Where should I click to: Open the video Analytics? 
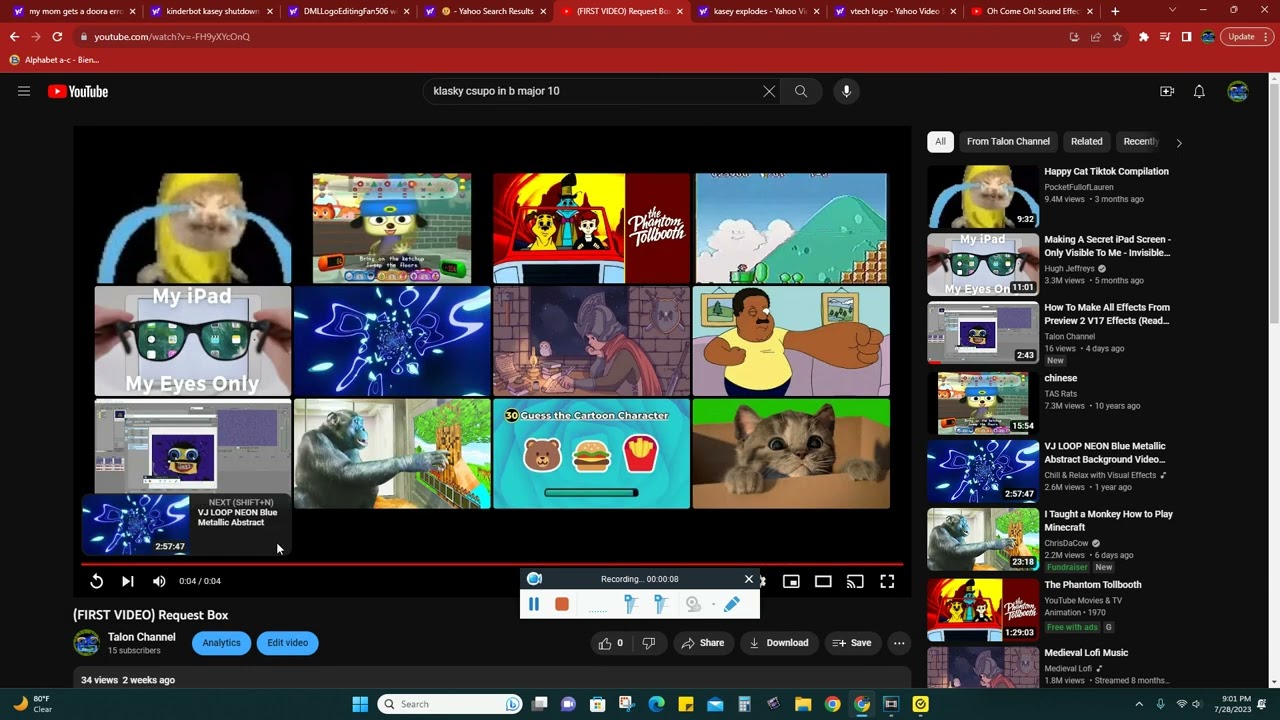[222, 643]
